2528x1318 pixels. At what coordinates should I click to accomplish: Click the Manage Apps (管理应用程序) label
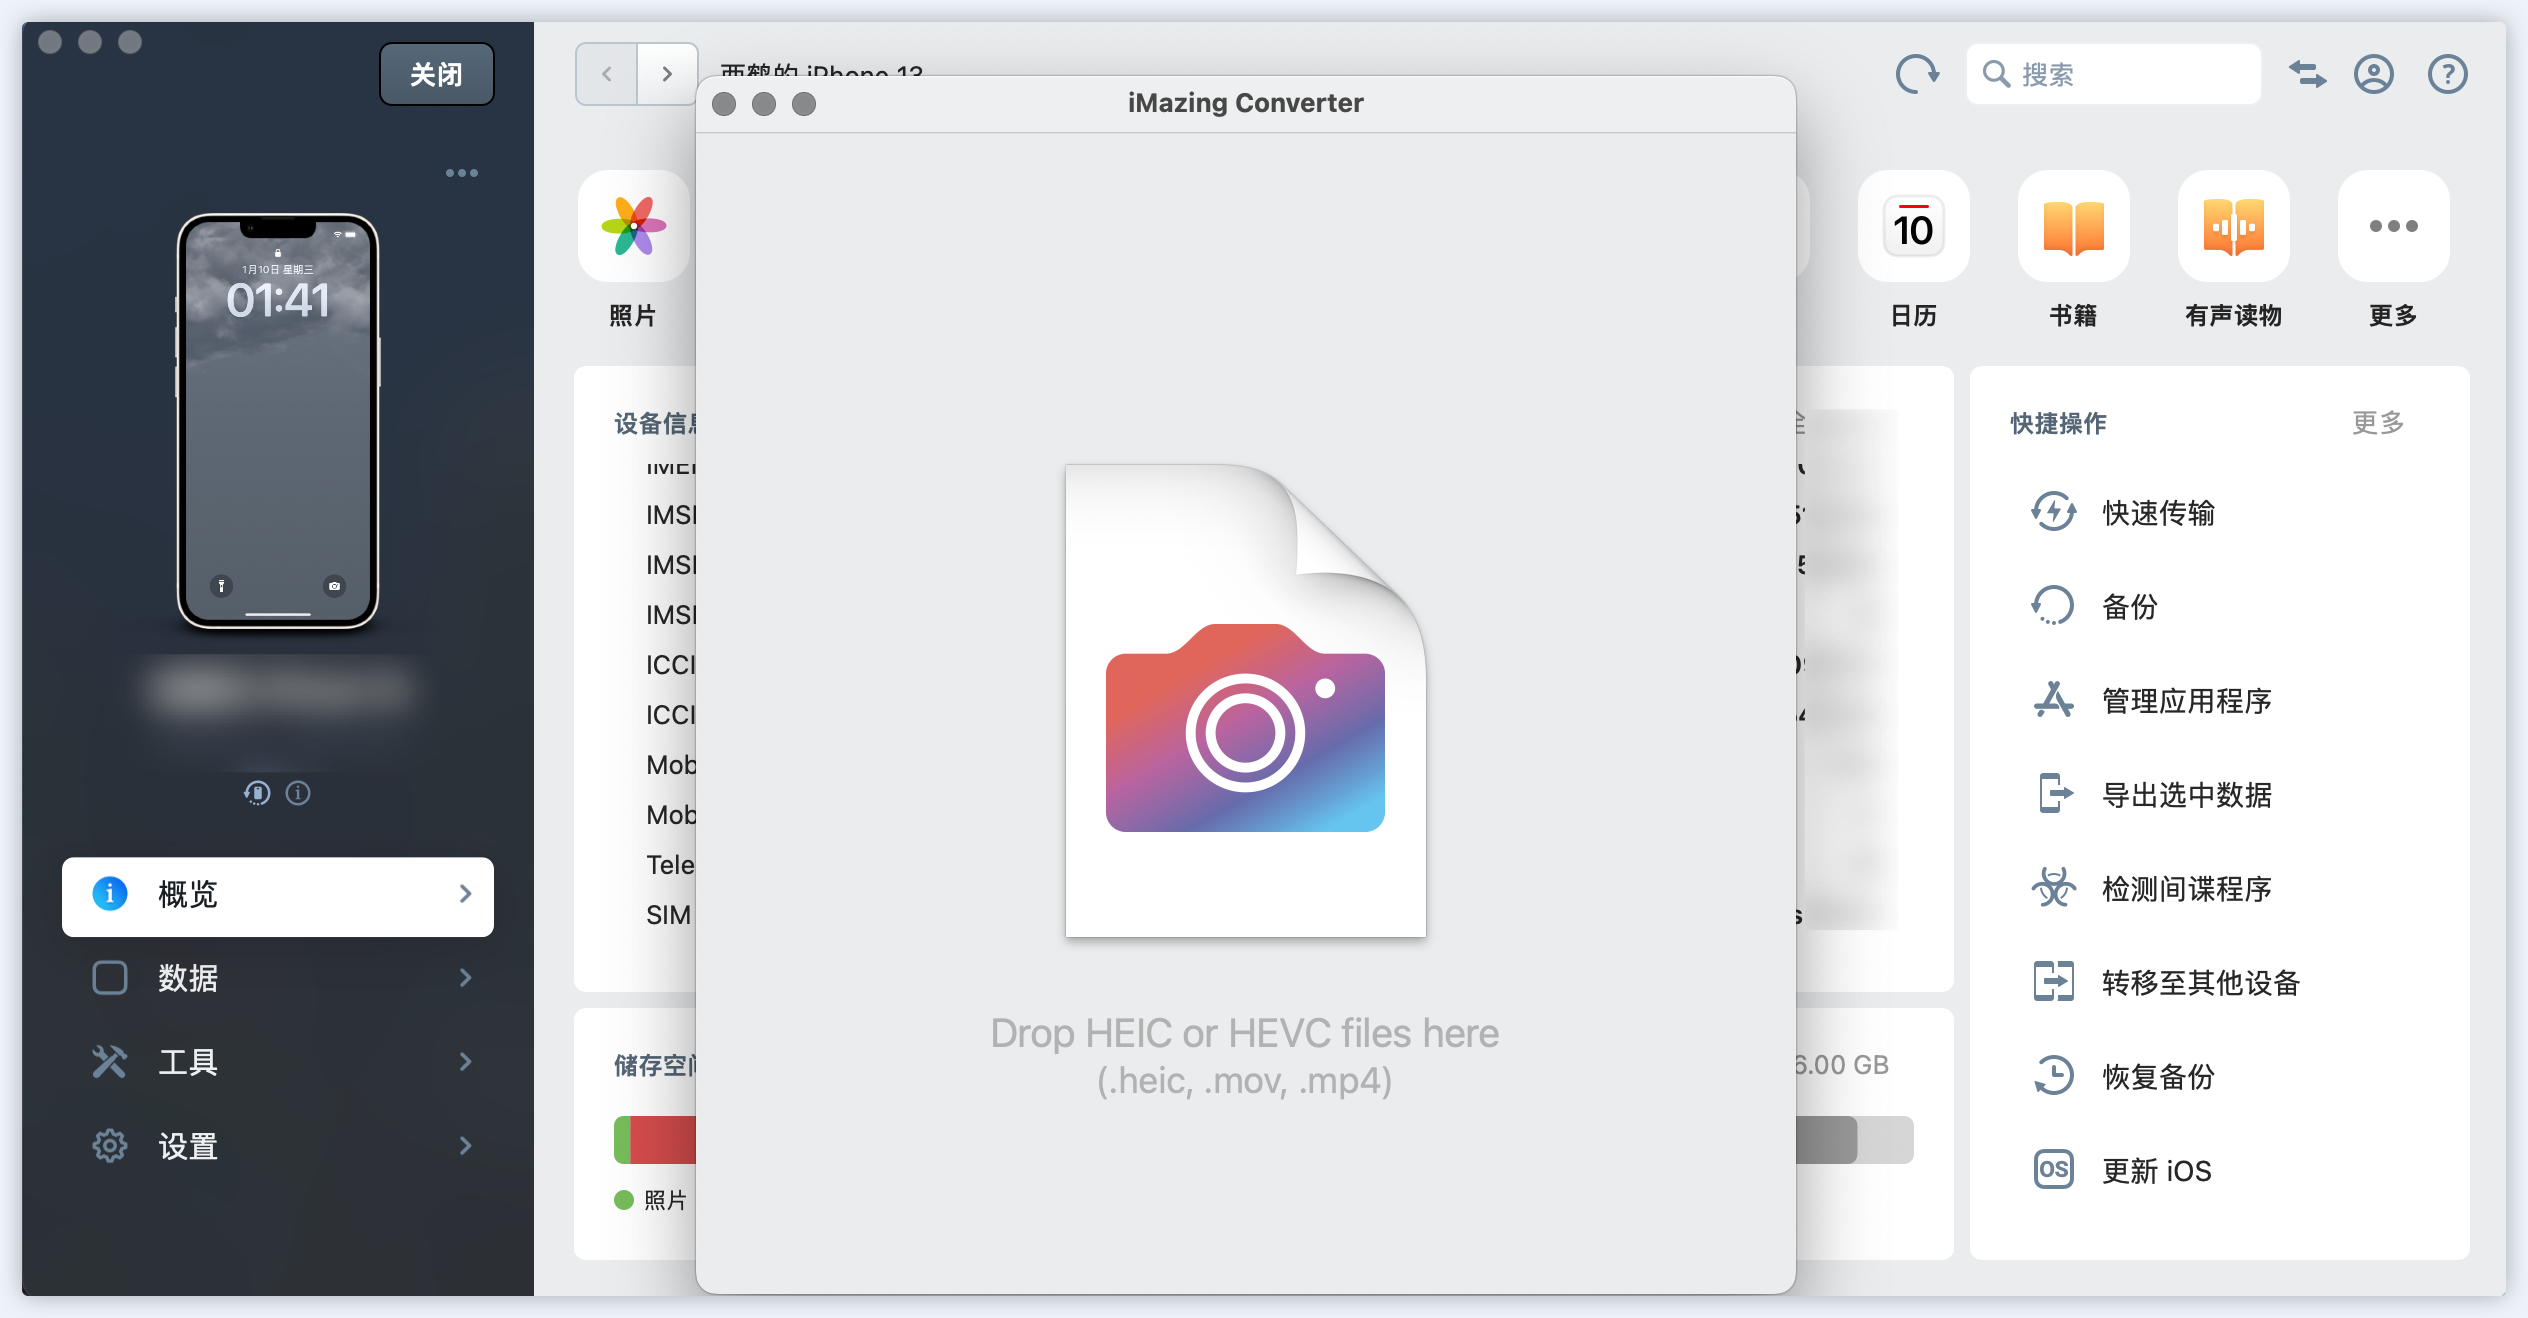2187,701
